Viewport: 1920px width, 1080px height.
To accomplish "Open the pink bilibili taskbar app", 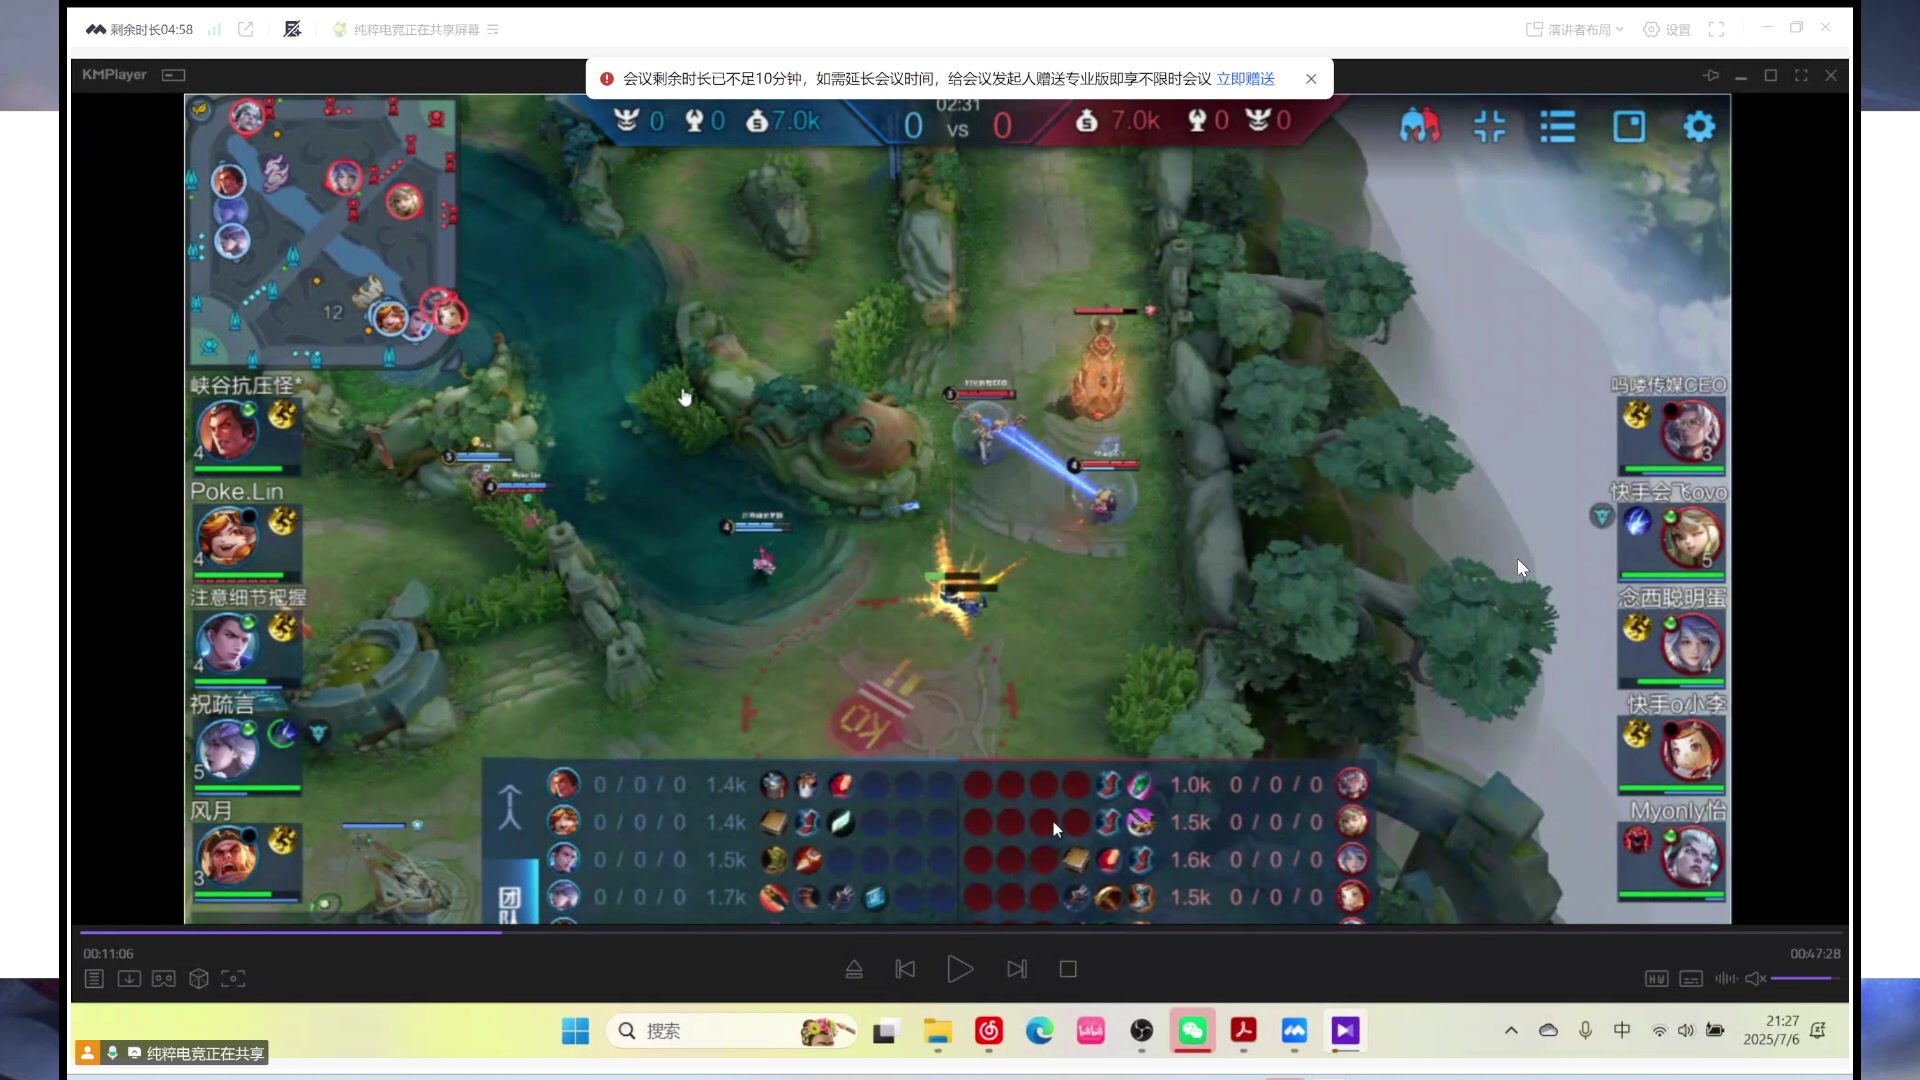I will coord(1090,1031).
